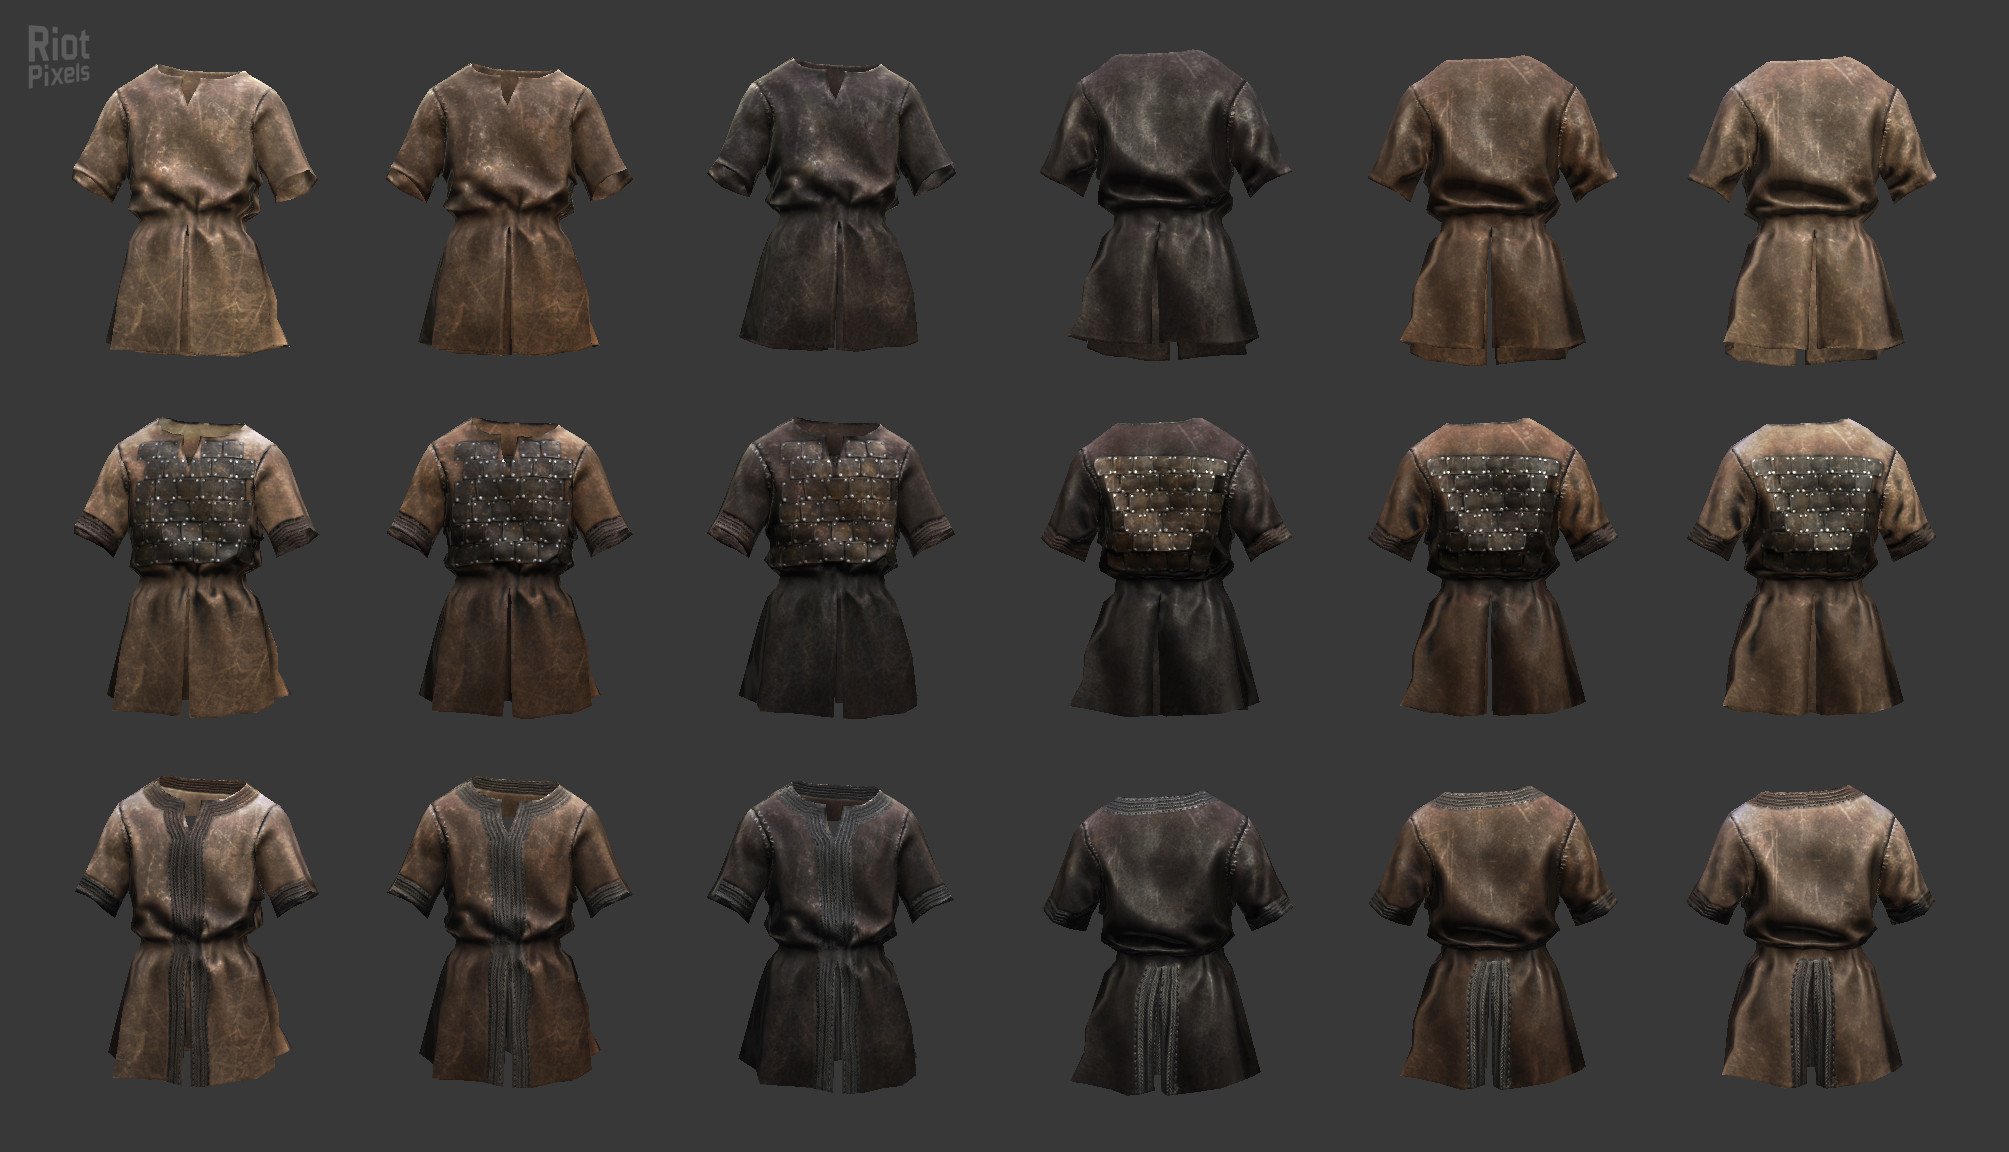The width and height of the screenshot is (2009, 1152).
Task: Click the reddish-brown plated tunic, back view
Action: (1492, 565)
